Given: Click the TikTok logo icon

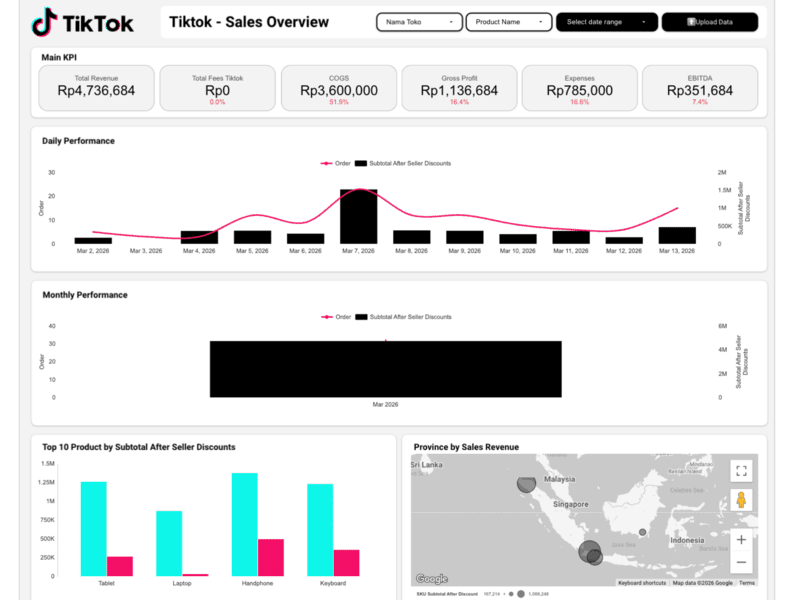Looking at the screenshot, I should click(44, 22).
